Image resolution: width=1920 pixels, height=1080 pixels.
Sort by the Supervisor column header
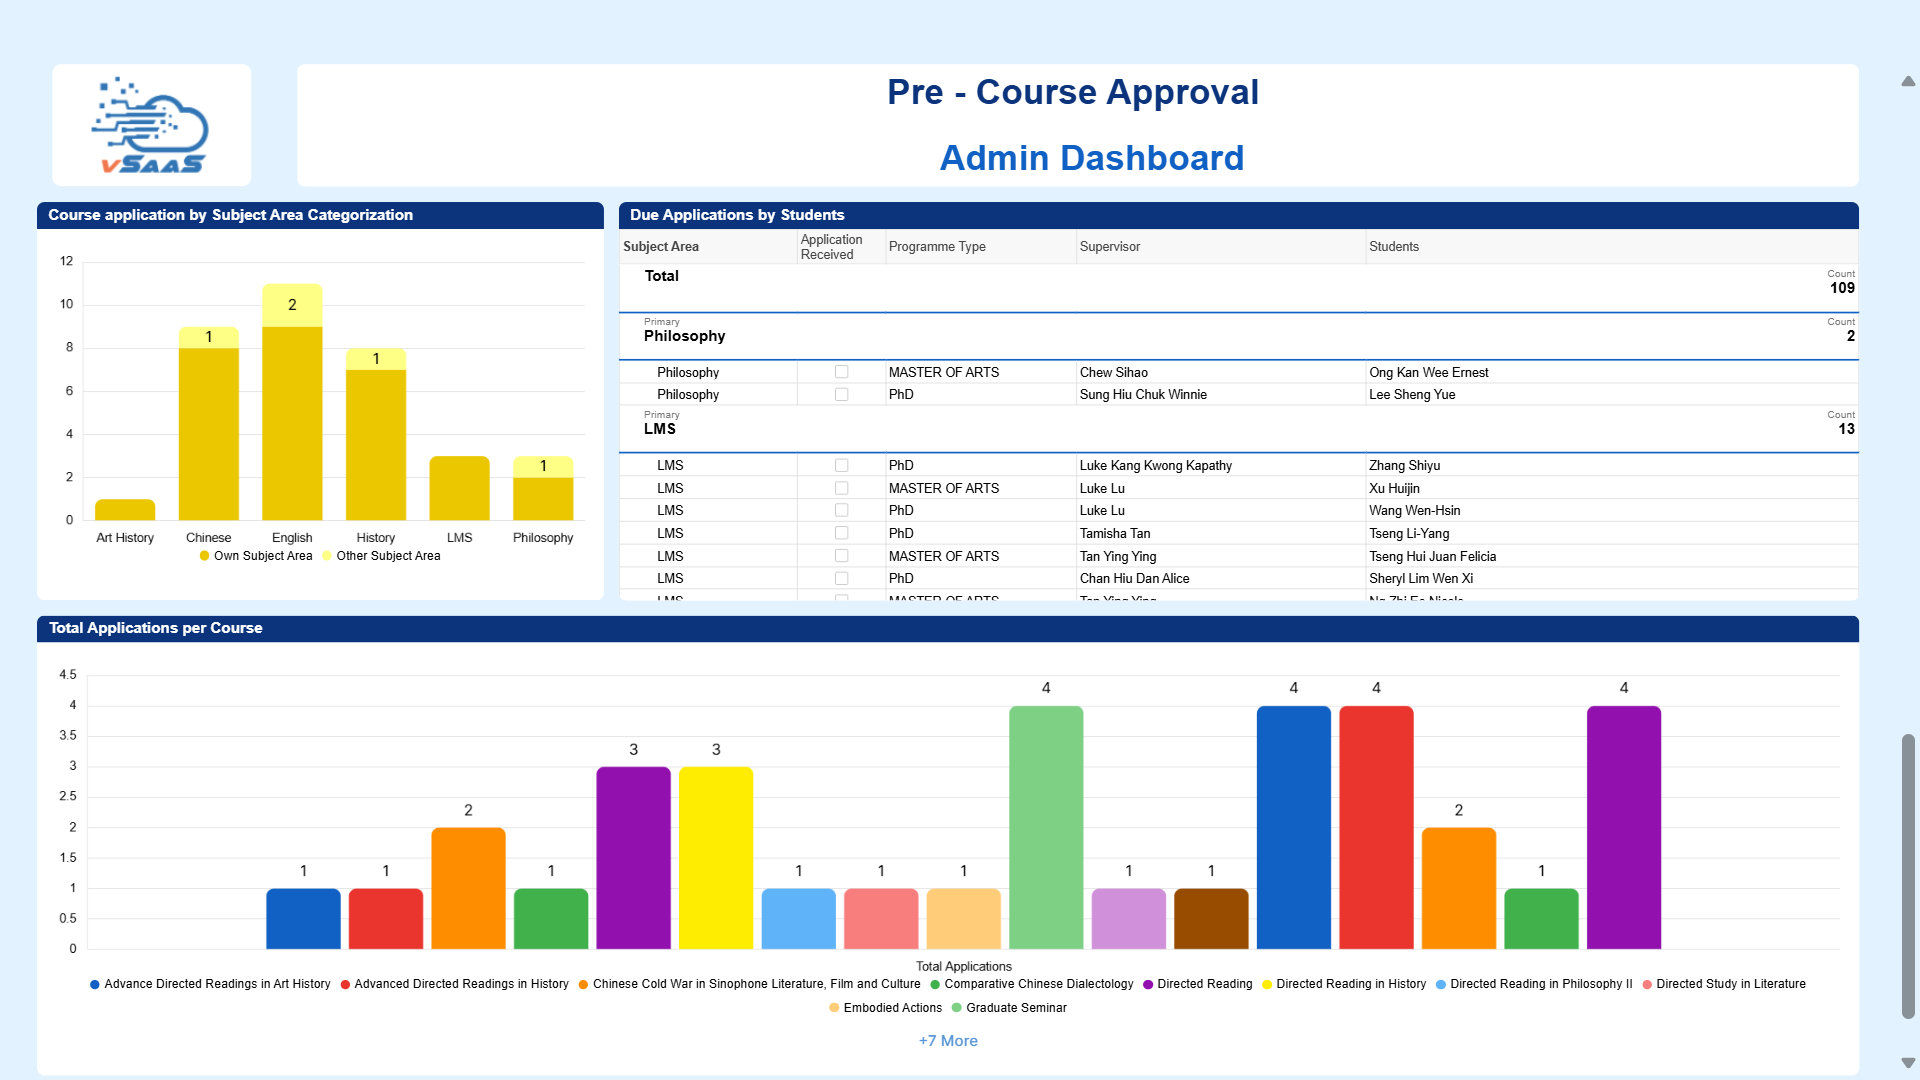pyautogui.click(x=1109, y=247)
